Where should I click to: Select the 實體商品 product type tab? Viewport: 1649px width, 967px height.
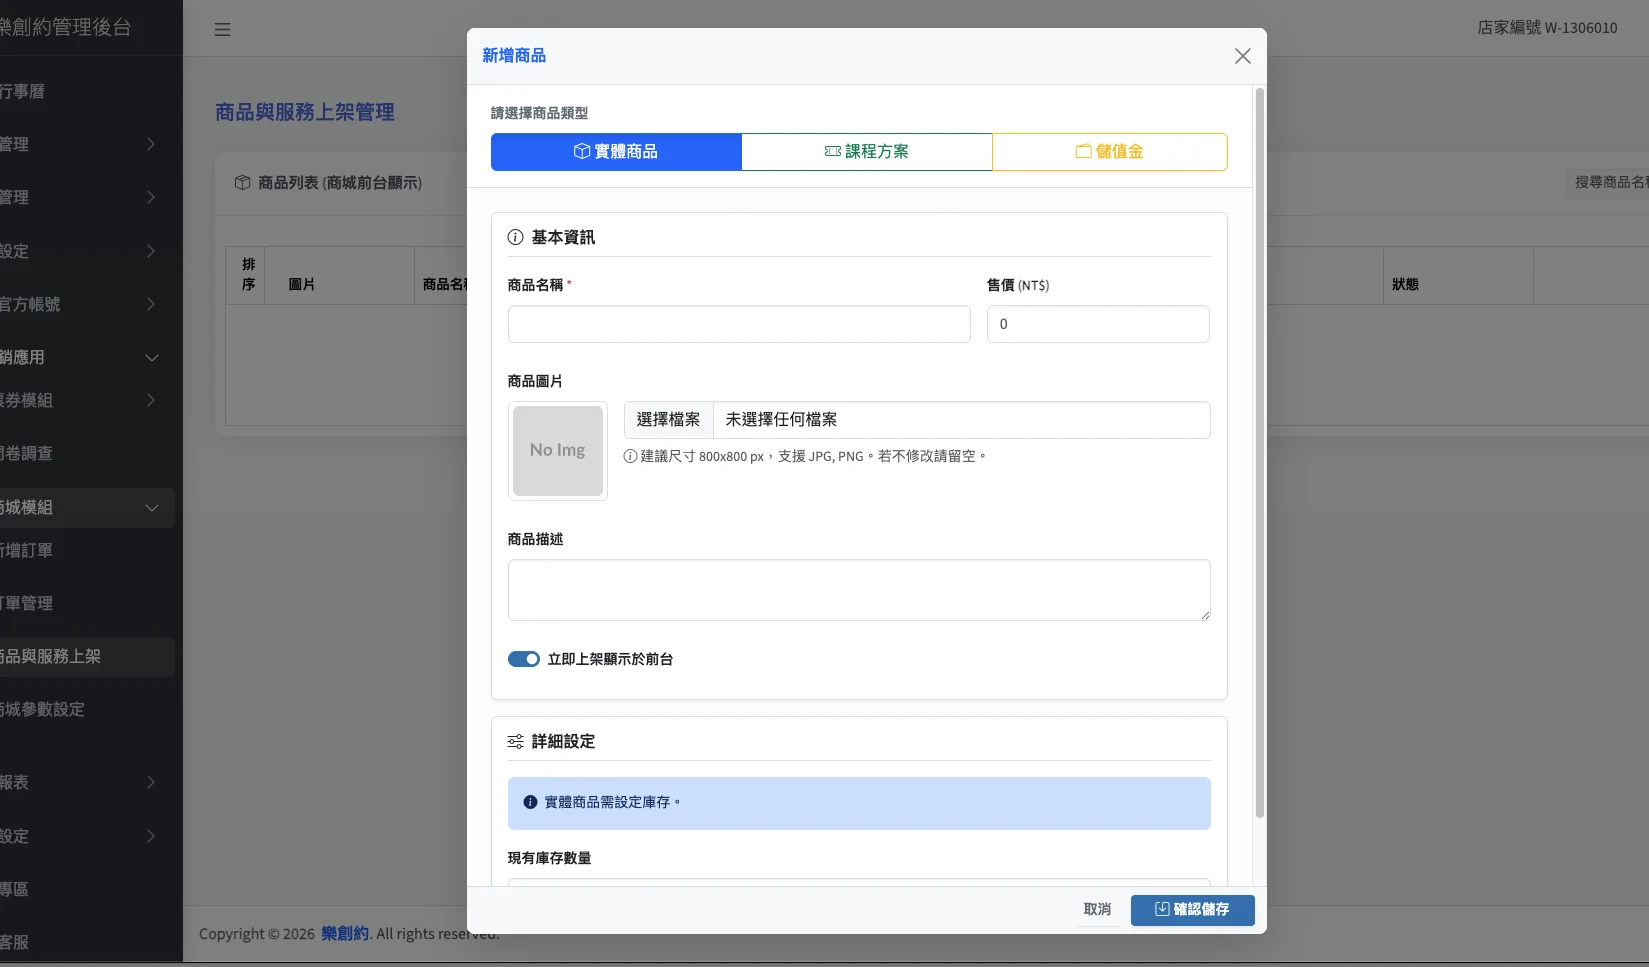[x=615, y=152]
